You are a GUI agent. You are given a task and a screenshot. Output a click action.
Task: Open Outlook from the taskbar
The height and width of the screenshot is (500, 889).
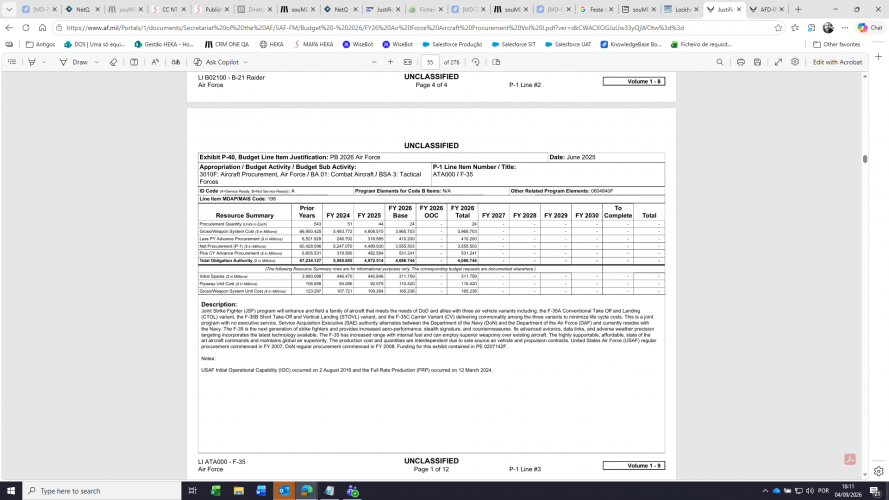[x=284, y=491]
